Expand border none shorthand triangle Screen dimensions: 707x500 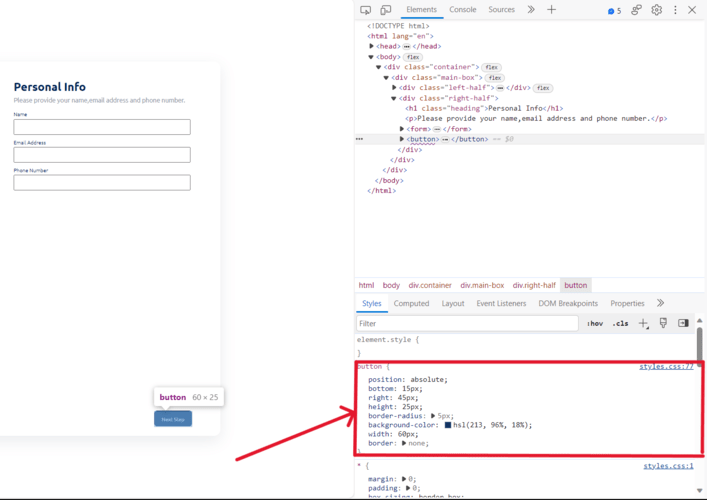pos(404,443)
